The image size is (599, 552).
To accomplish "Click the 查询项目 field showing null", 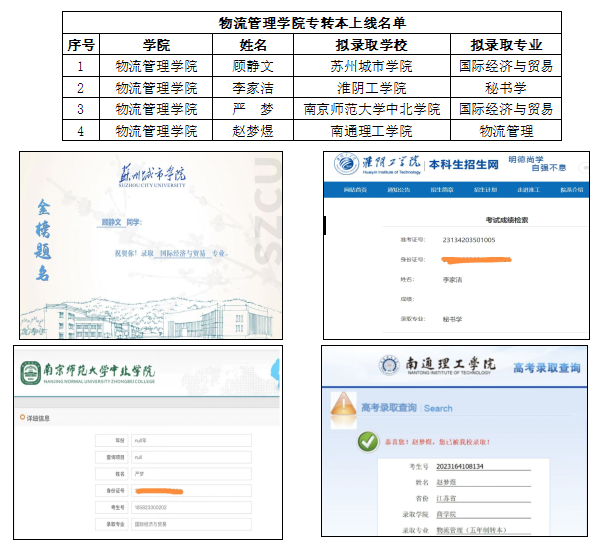I will [191, 457].
